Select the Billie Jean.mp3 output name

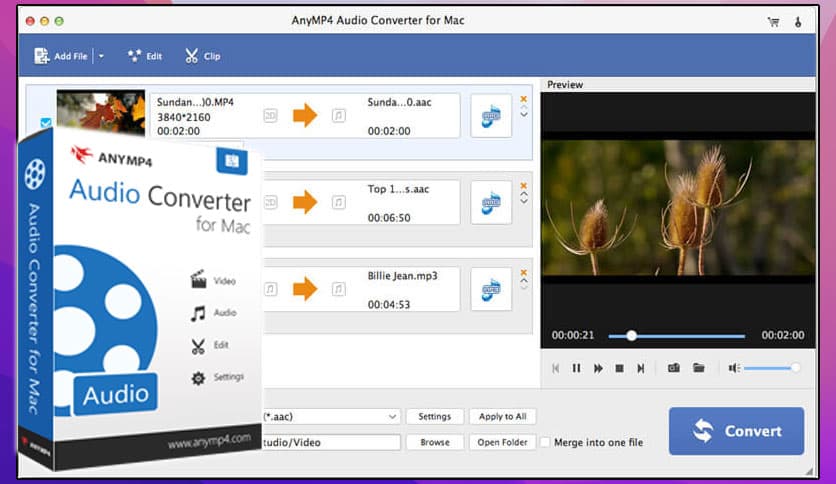[403, 276]
